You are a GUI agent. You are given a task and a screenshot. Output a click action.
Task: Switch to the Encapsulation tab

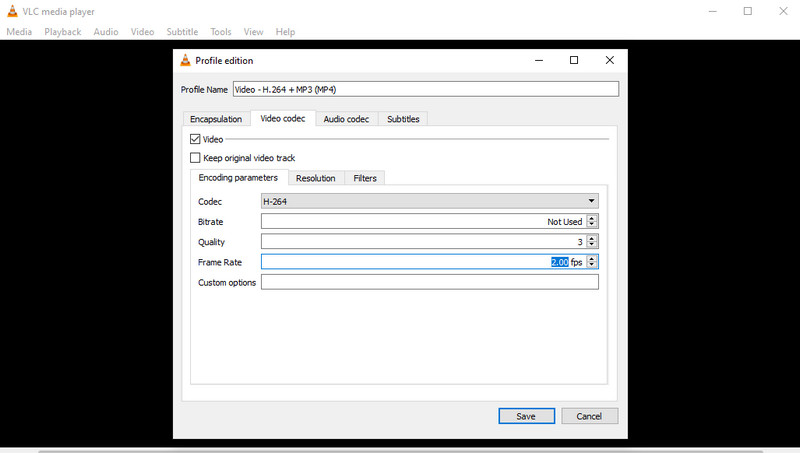pyautogui.click(x=216, y=119)
